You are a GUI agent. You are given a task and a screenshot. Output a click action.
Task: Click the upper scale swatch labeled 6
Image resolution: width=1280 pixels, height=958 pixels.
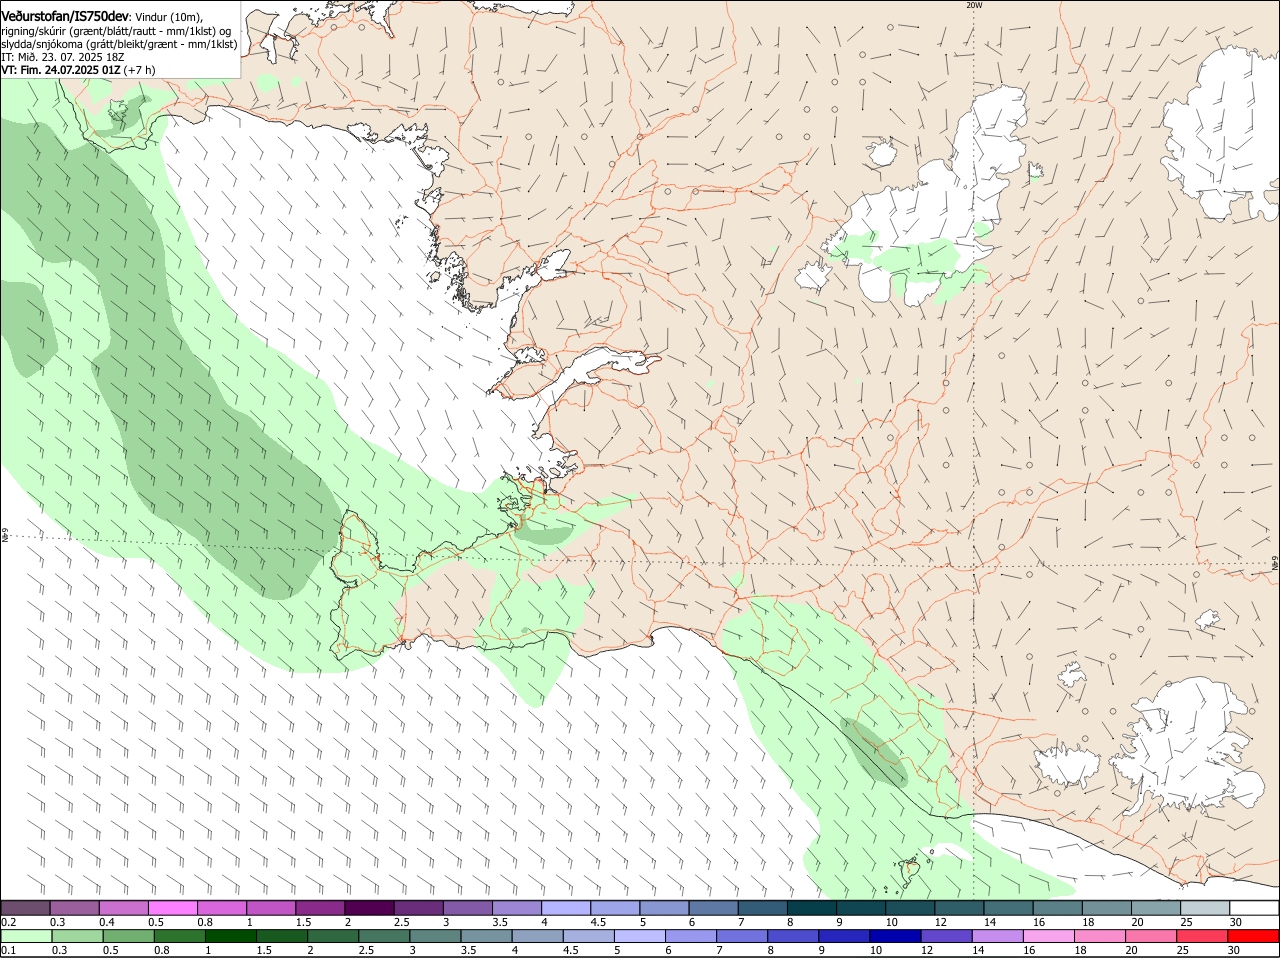pyautogui.click(x=713, y=908)
